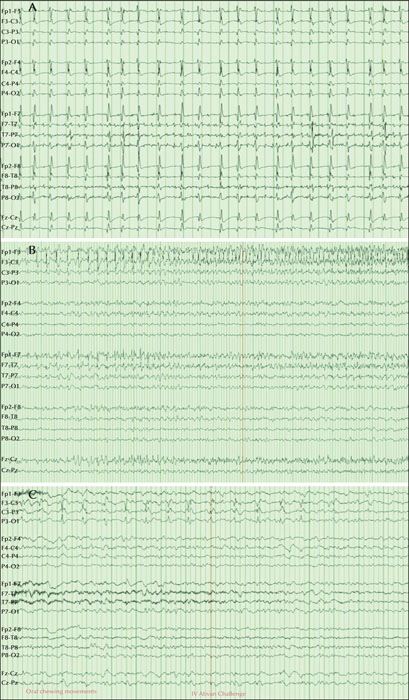Click the P3-O1 channel label in panel A

click(11, 42)
